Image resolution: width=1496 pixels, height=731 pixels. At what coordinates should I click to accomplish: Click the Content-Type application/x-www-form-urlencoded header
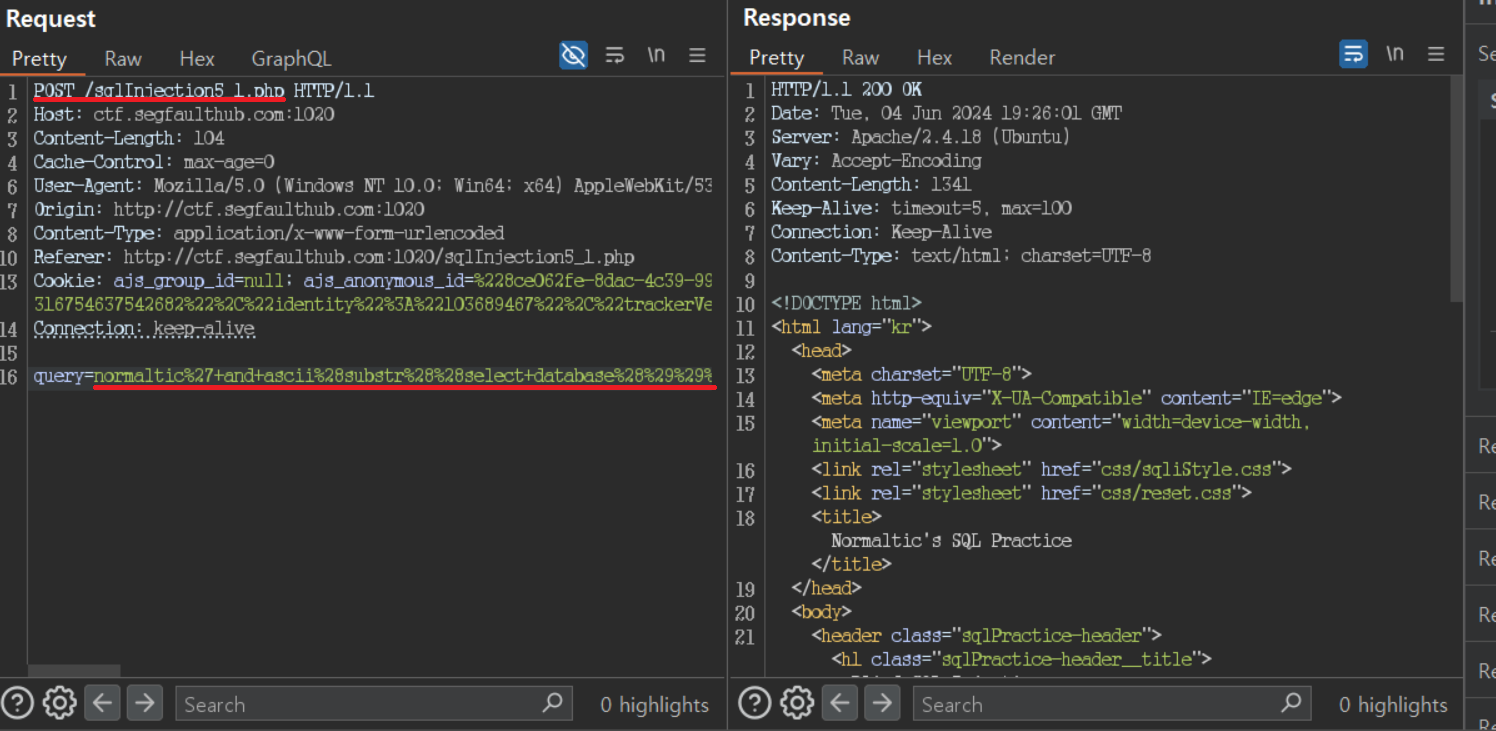click(x=269, y=233)
